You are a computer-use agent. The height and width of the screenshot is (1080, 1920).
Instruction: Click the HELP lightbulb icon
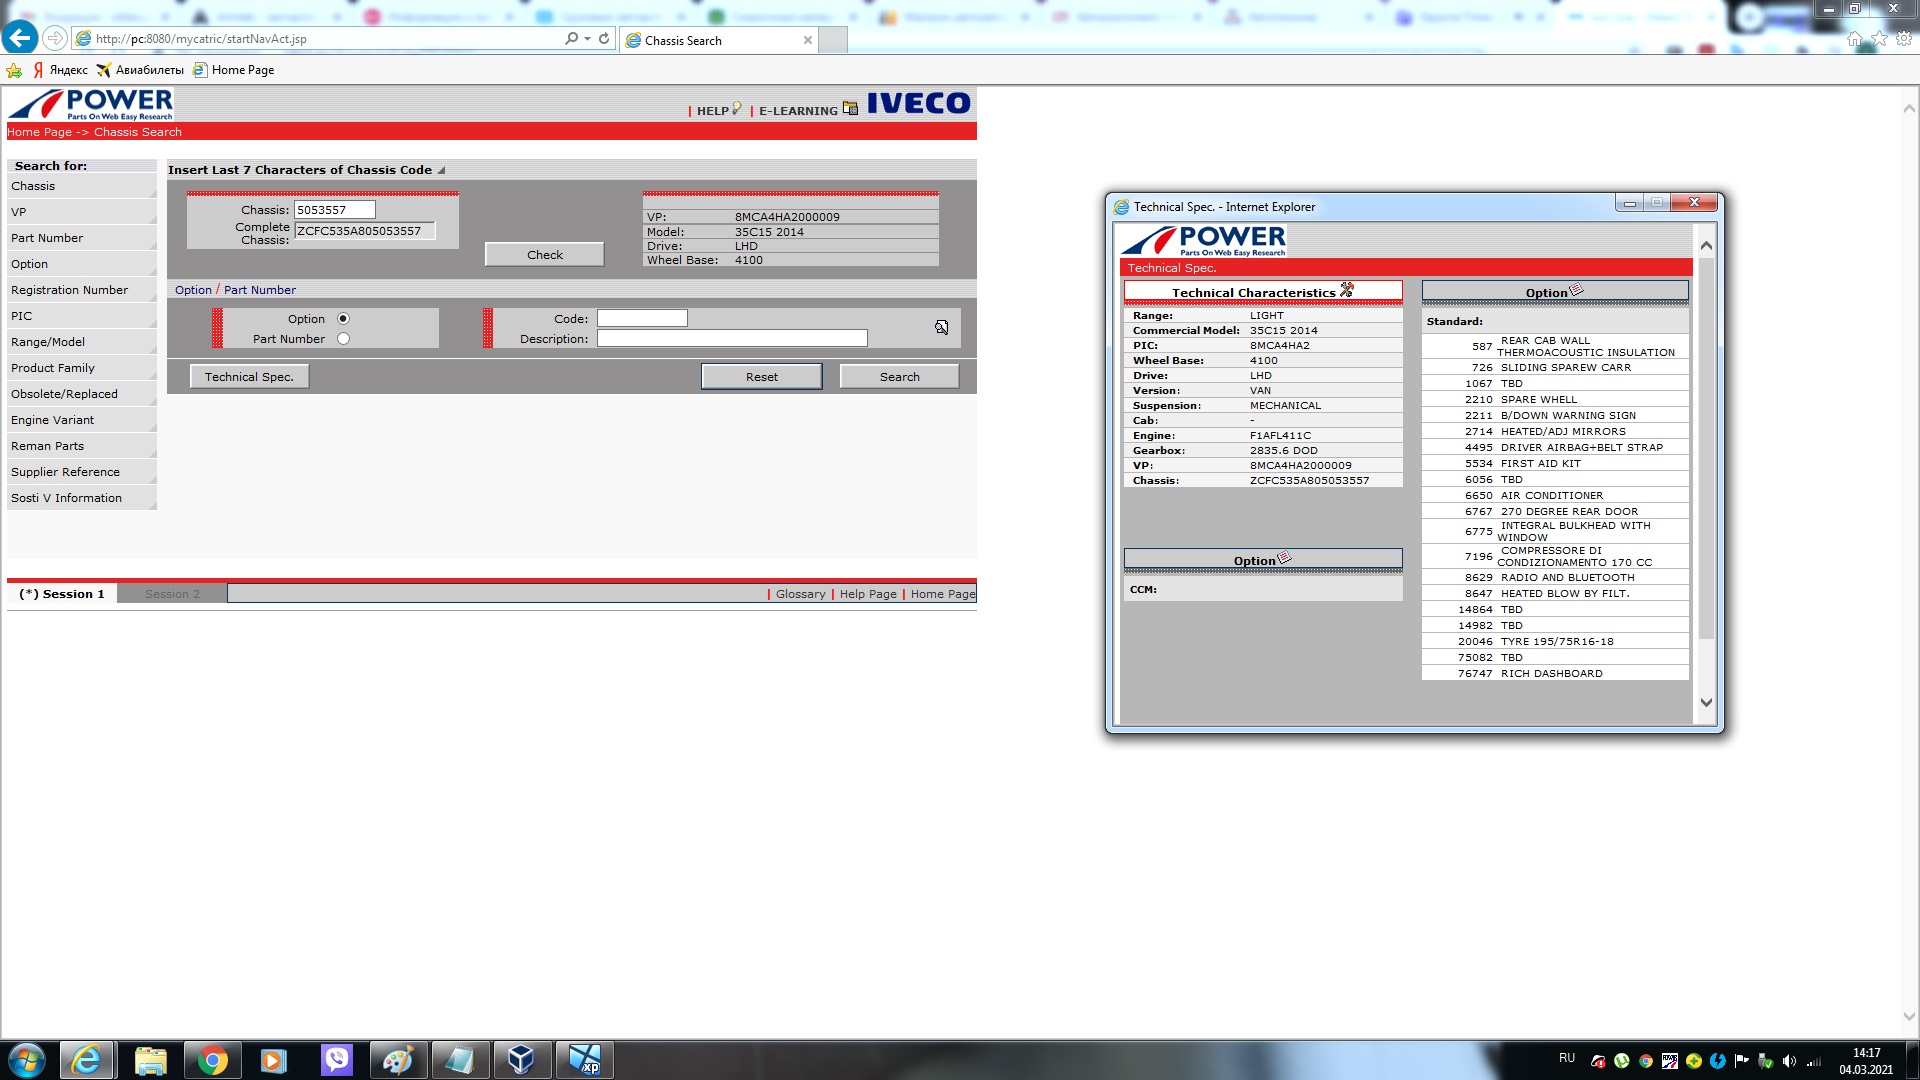pos(737,108)
